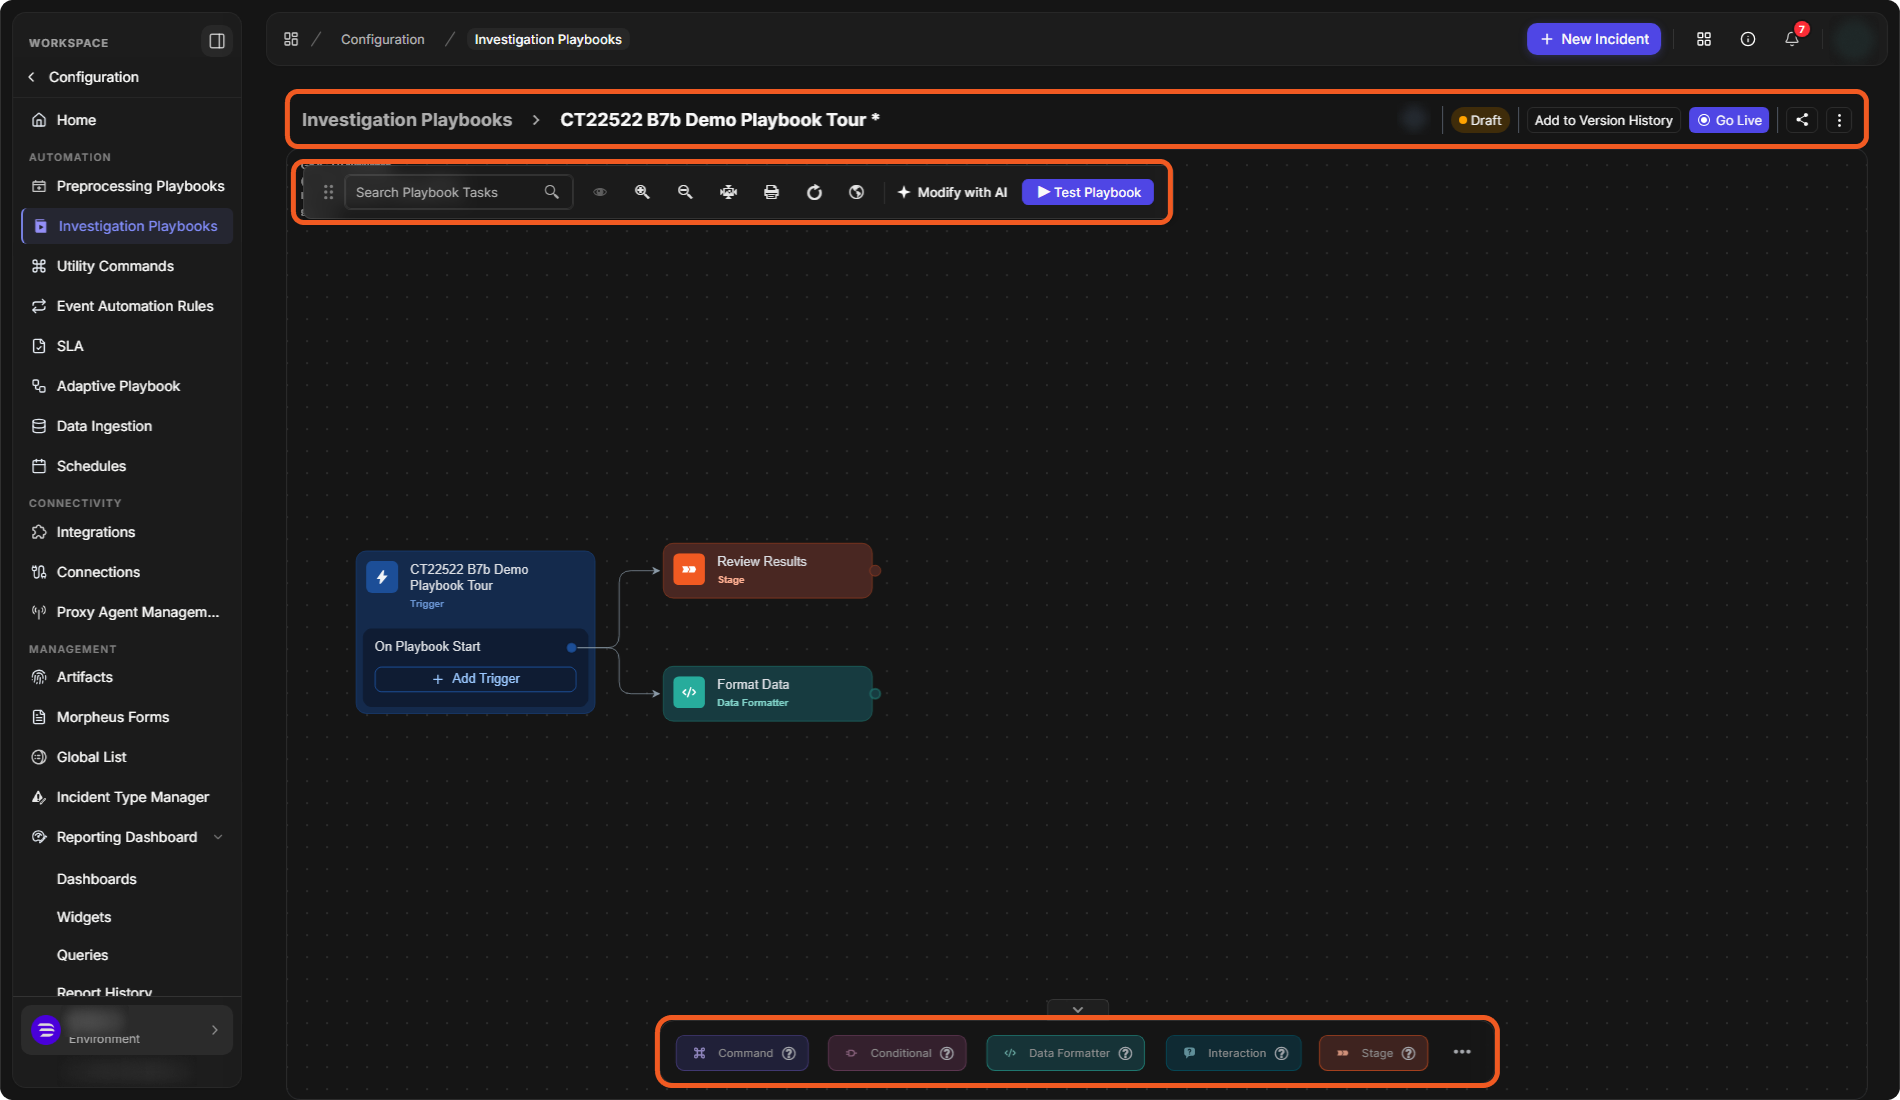Zoom in on the playbook canvas
The width and height of the screenshot is (1900, 1100).
[642, 192]
